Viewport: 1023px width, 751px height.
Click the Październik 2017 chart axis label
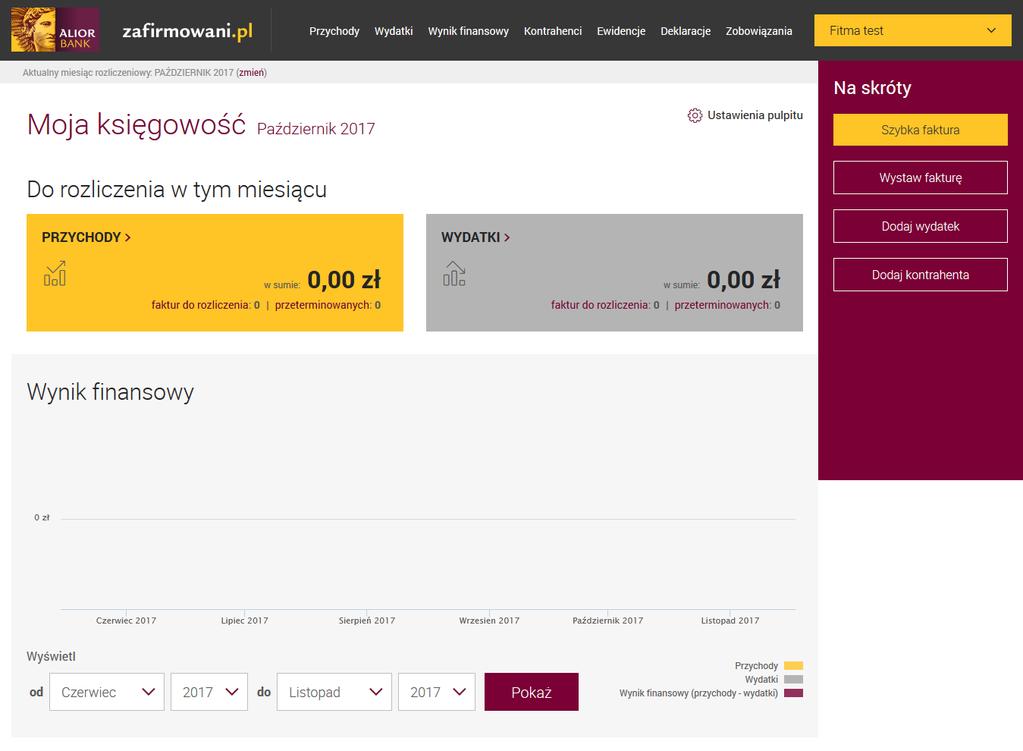pos(607,621)
